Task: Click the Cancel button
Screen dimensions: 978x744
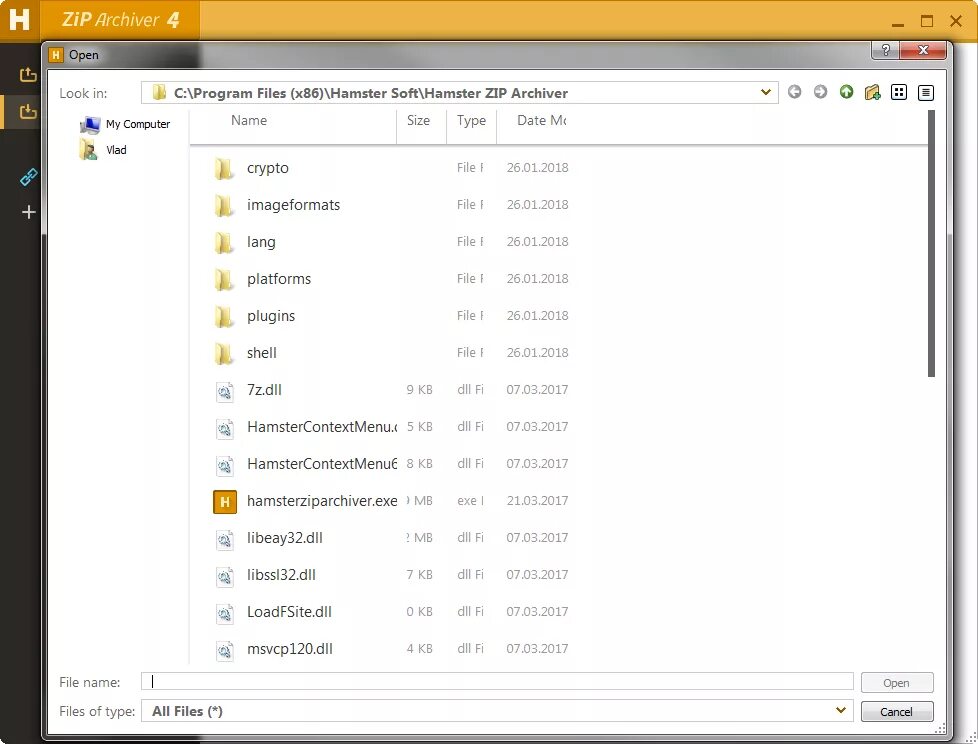Action: click(x=897, y=712)
